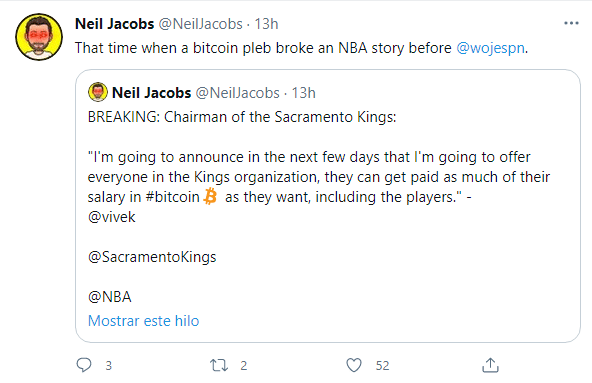
Task: Open the three-dot more options menu
Action: coord(571,23)
